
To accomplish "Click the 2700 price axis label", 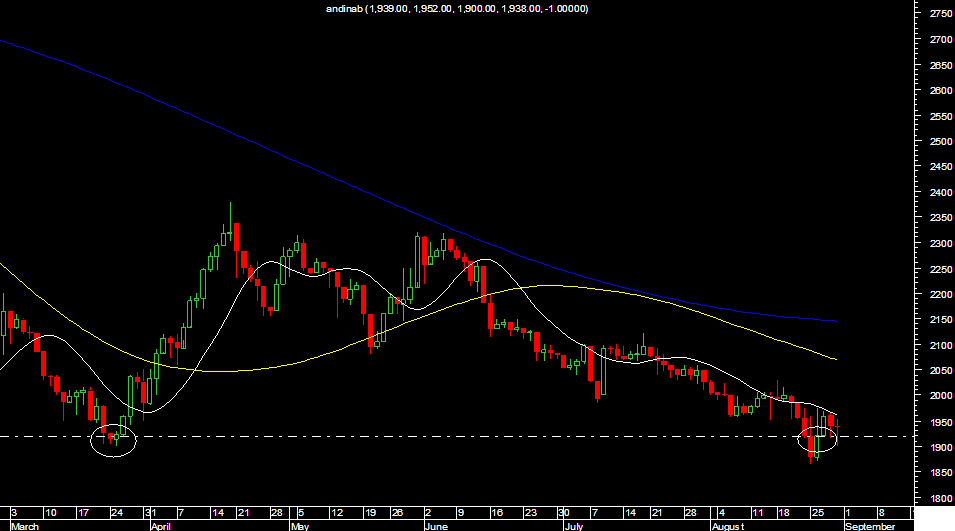I will (x=941, y=40).
